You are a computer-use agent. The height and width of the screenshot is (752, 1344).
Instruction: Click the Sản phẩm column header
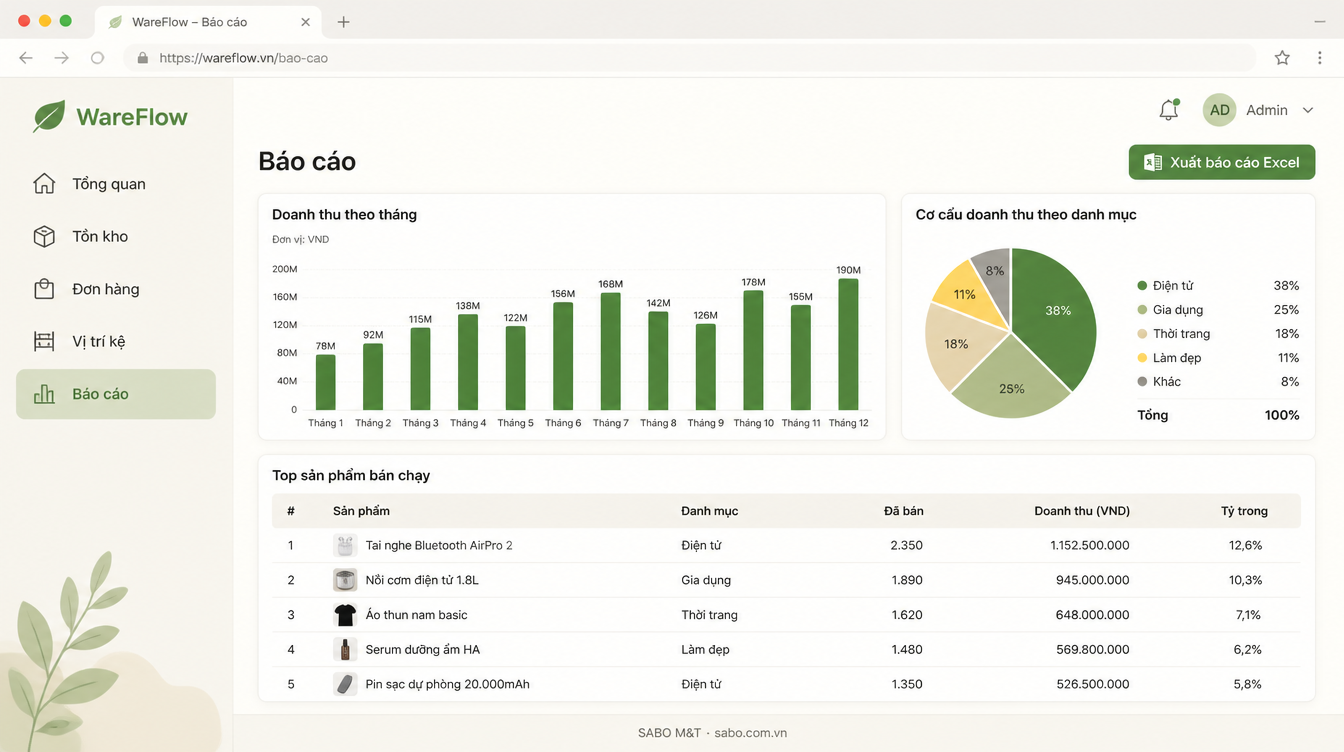tap(361, 511)
